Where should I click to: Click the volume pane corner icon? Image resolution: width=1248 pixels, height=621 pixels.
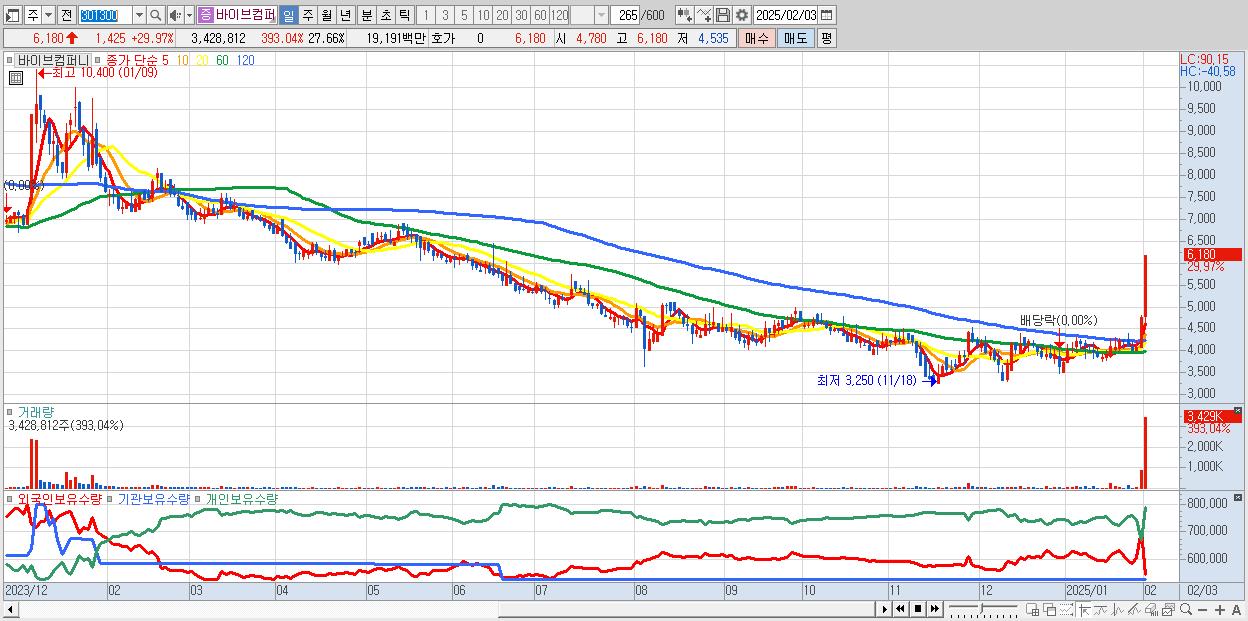[1238, 409]
